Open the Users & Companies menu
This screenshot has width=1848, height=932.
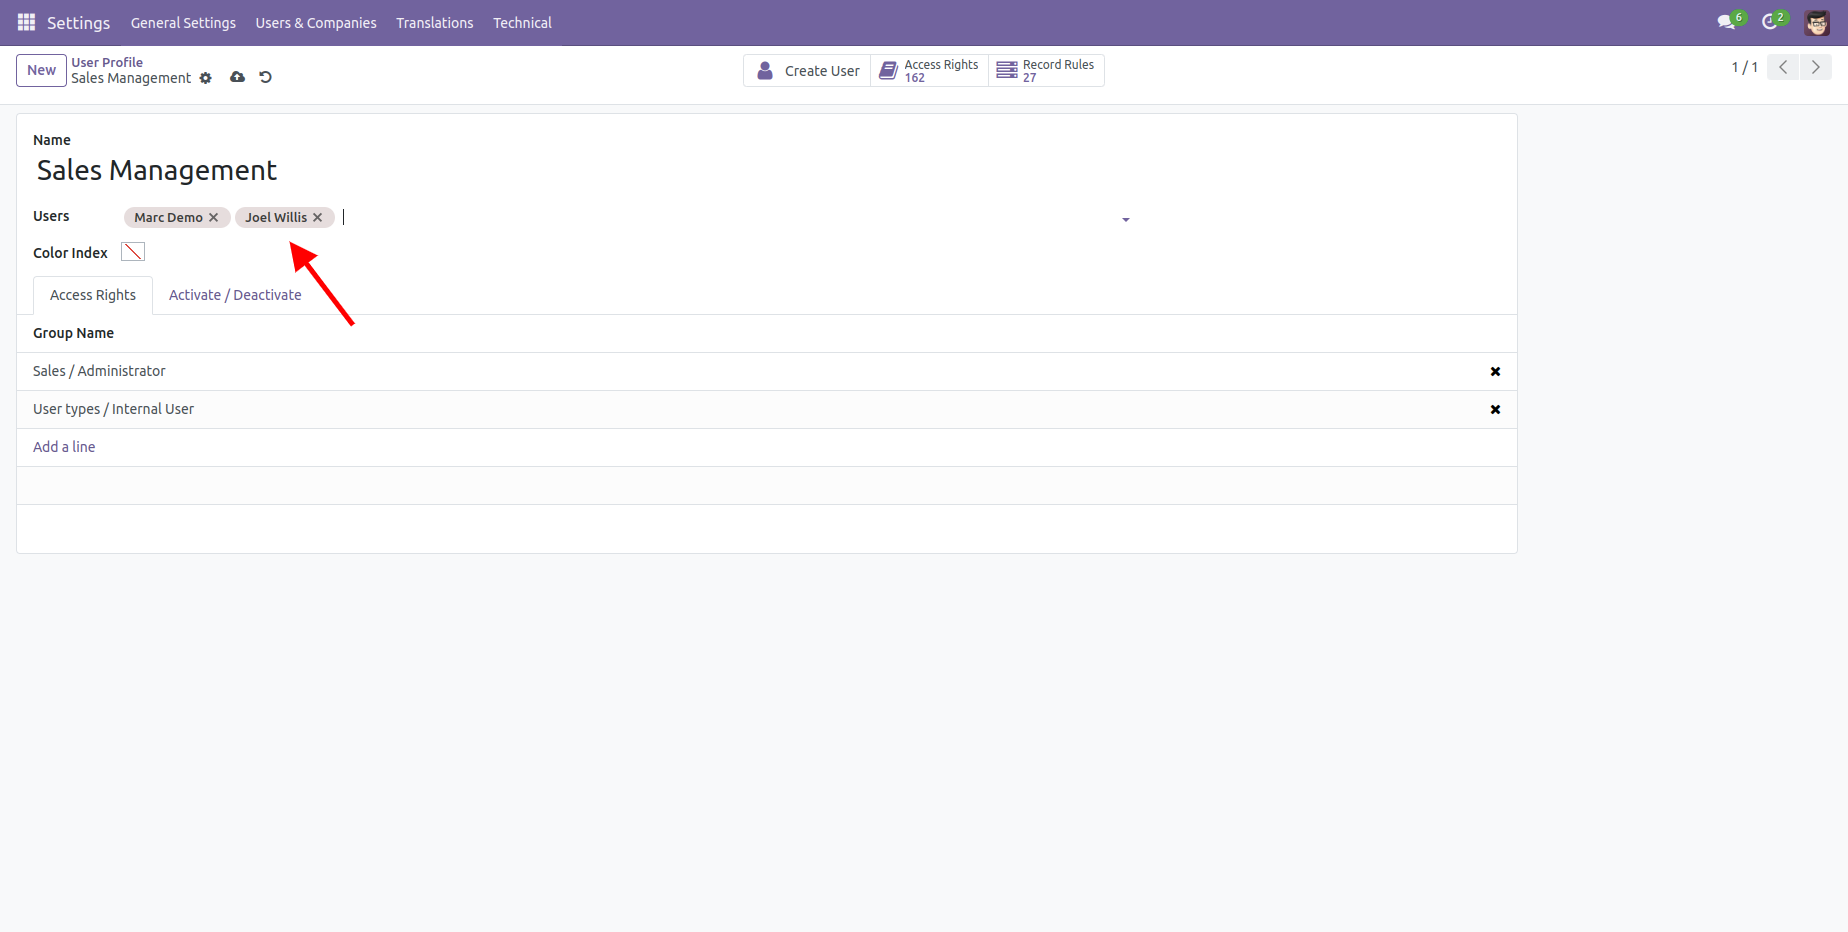315,23
